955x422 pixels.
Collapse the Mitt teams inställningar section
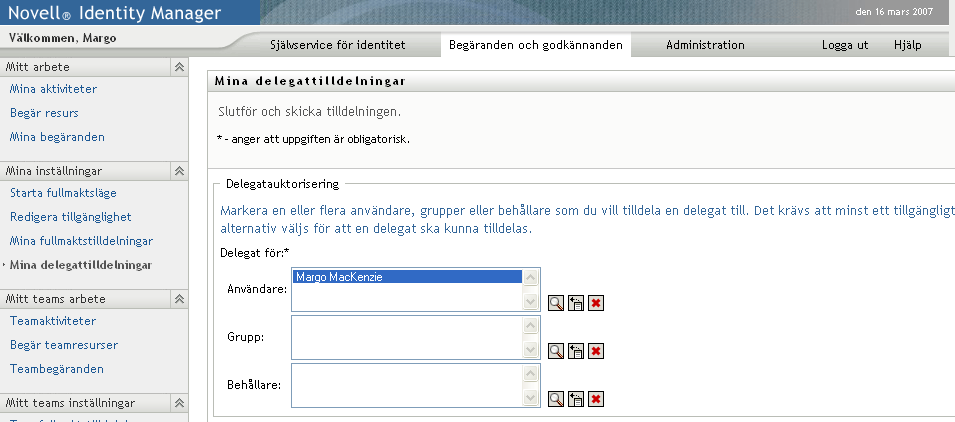pos(179,403)
